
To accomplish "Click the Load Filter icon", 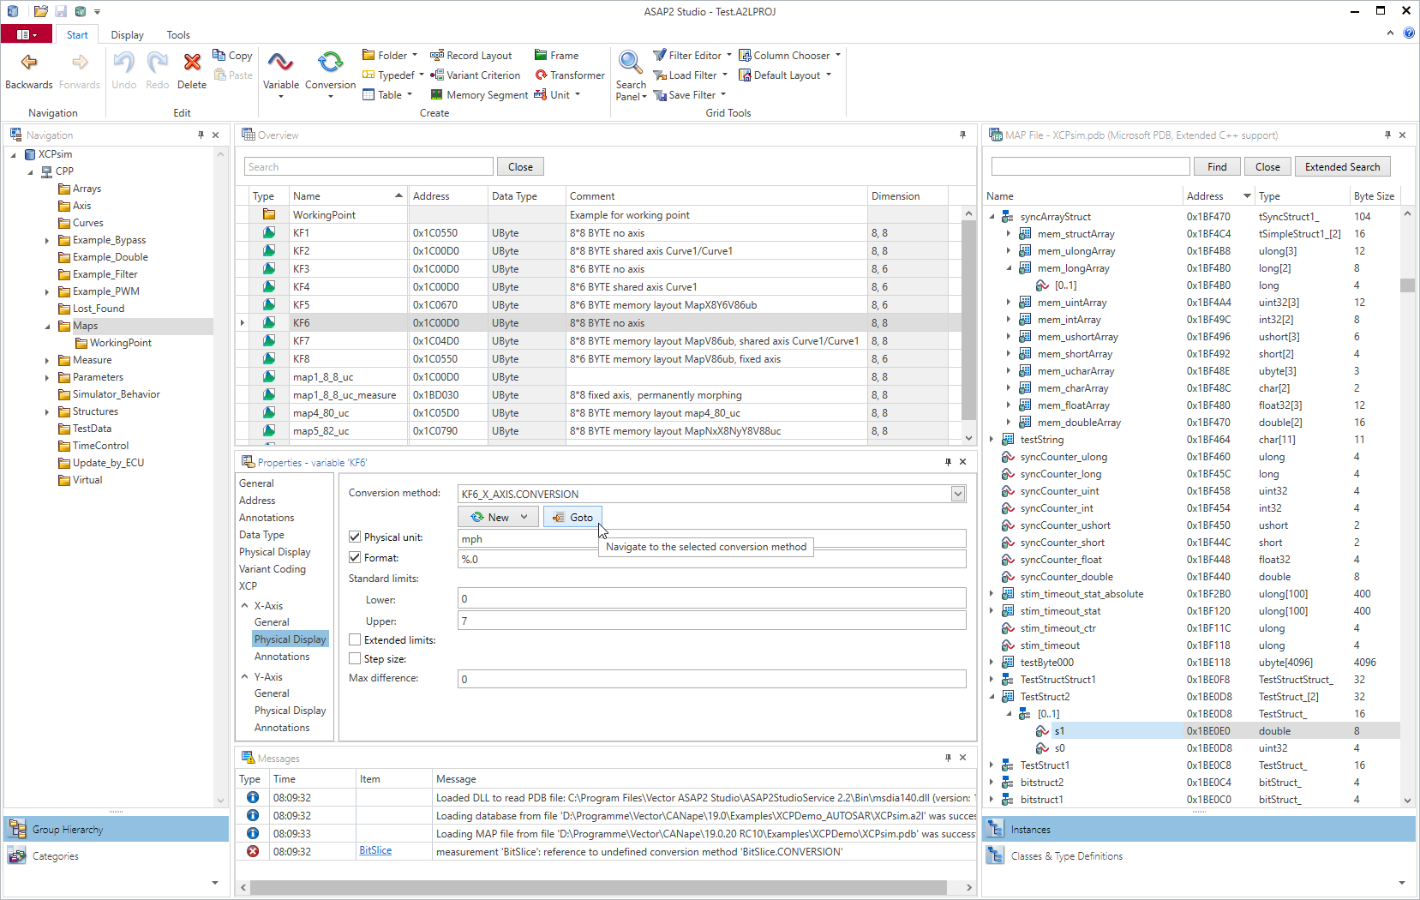I will tap(659, 75).
